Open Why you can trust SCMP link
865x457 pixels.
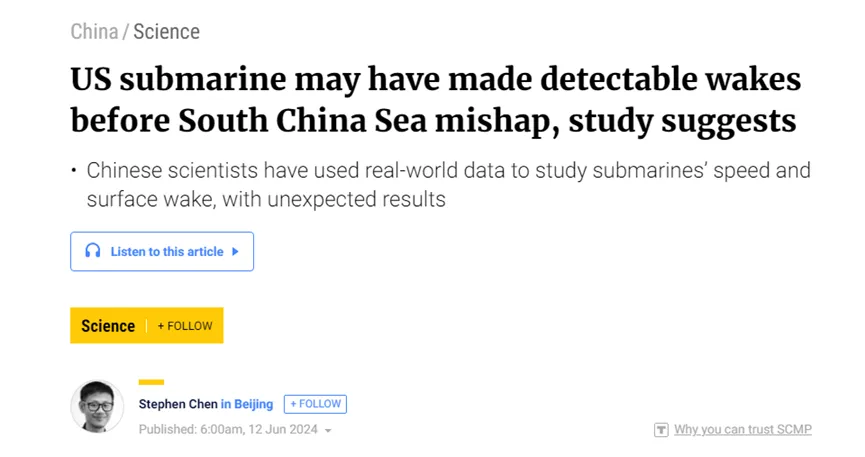pyautogui.click(x=743, y=429)
